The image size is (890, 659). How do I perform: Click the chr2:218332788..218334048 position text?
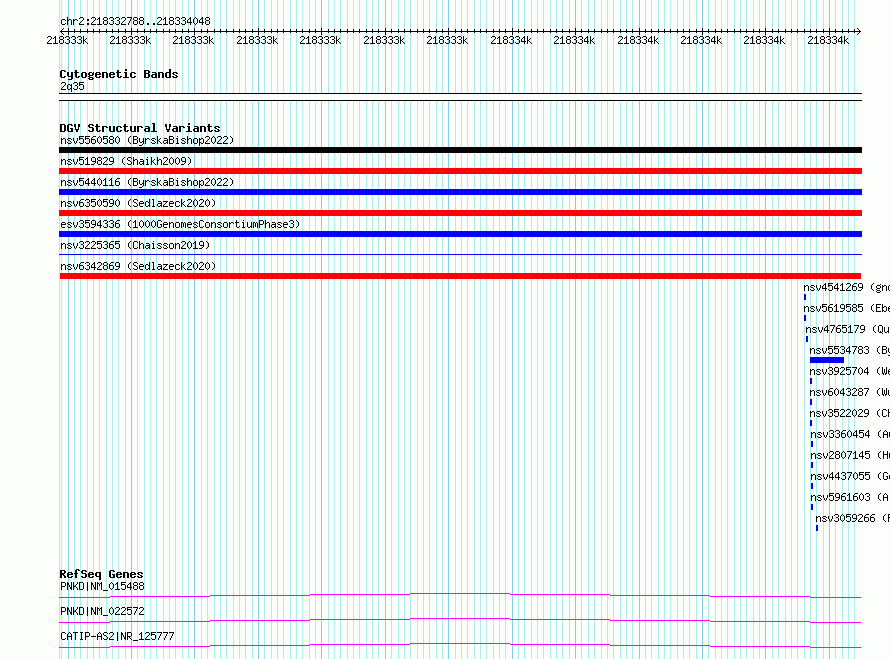tap(135, 22)
